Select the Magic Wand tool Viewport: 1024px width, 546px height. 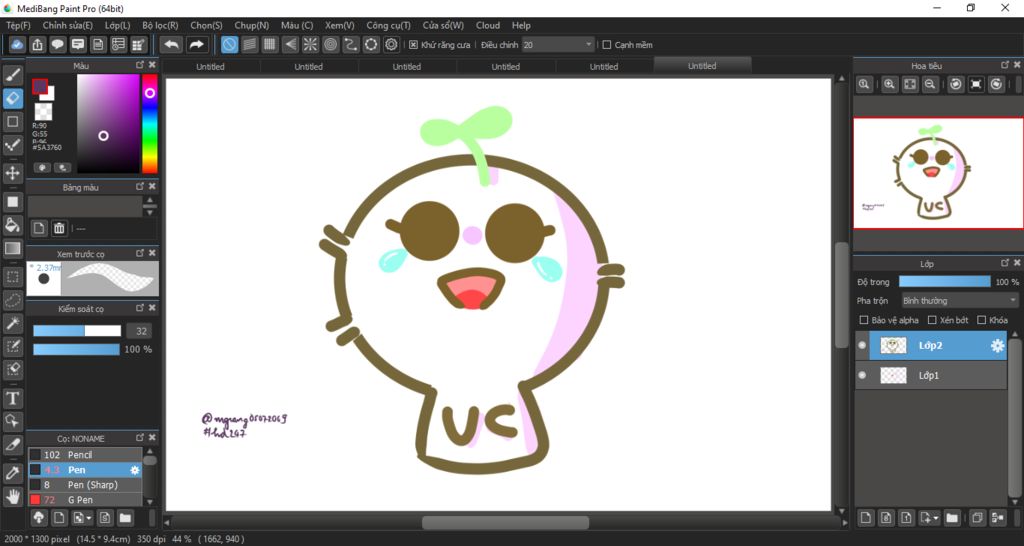(x=12, y=323)
